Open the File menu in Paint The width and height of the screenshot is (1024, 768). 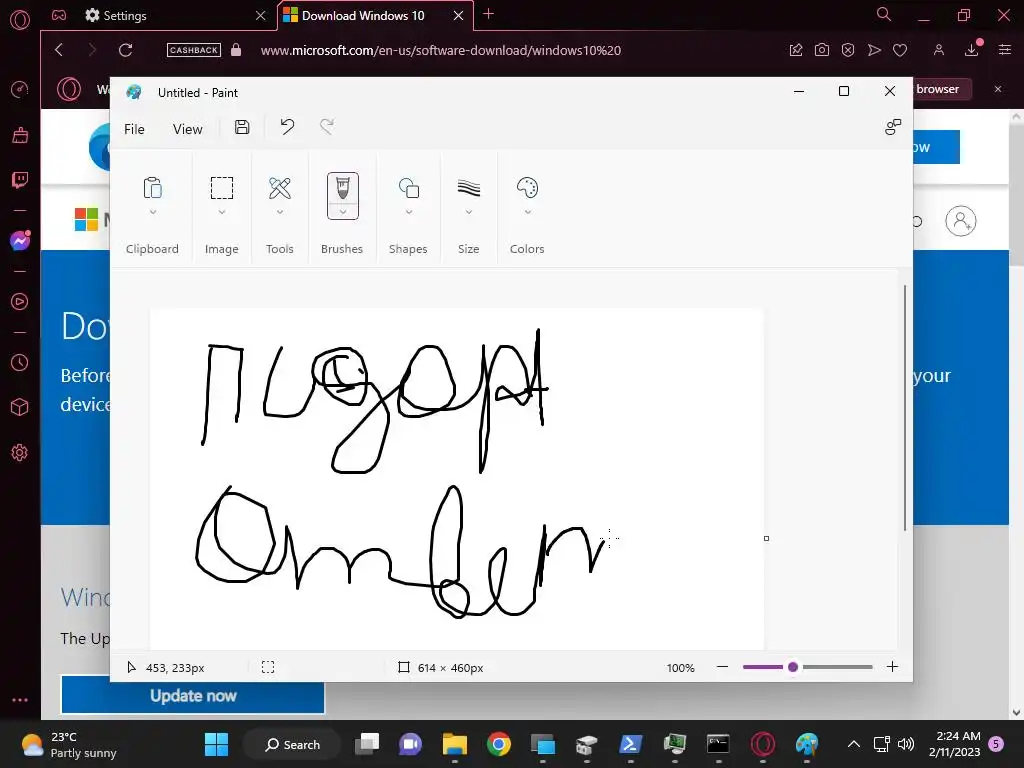(134, 129)
